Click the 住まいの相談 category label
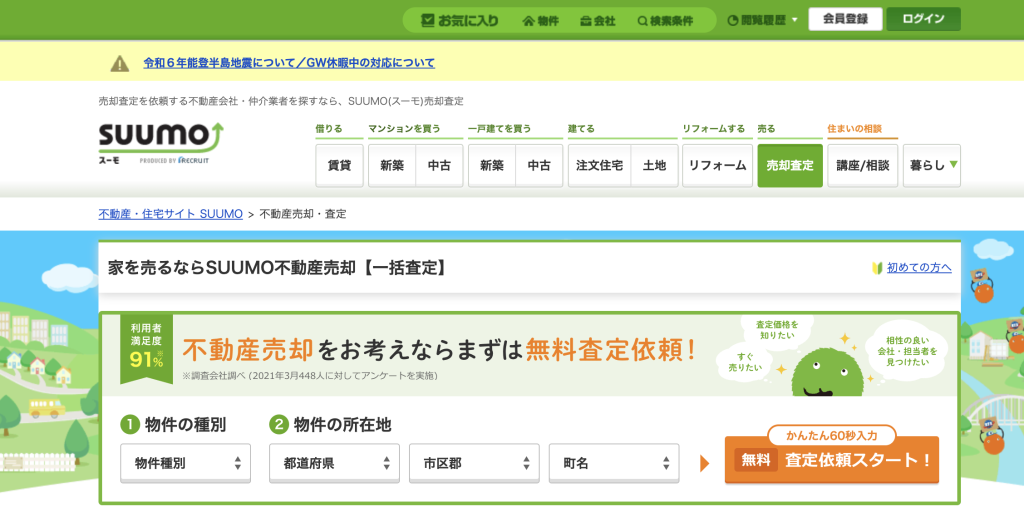Screen dimensions: 1024x522 (854, 129)
